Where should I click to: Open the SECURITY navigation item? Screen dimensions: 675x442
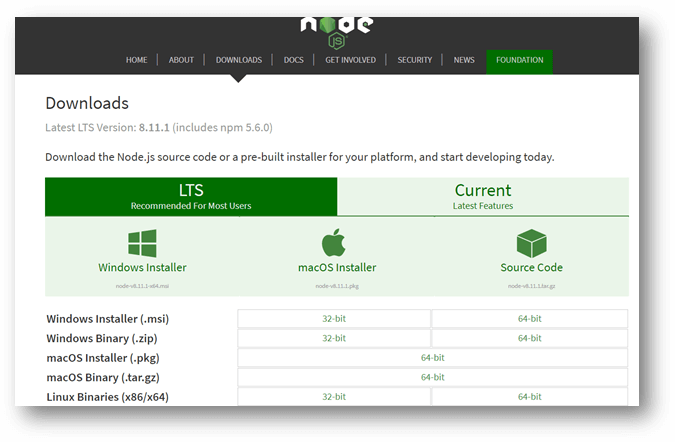click(415, 60)
